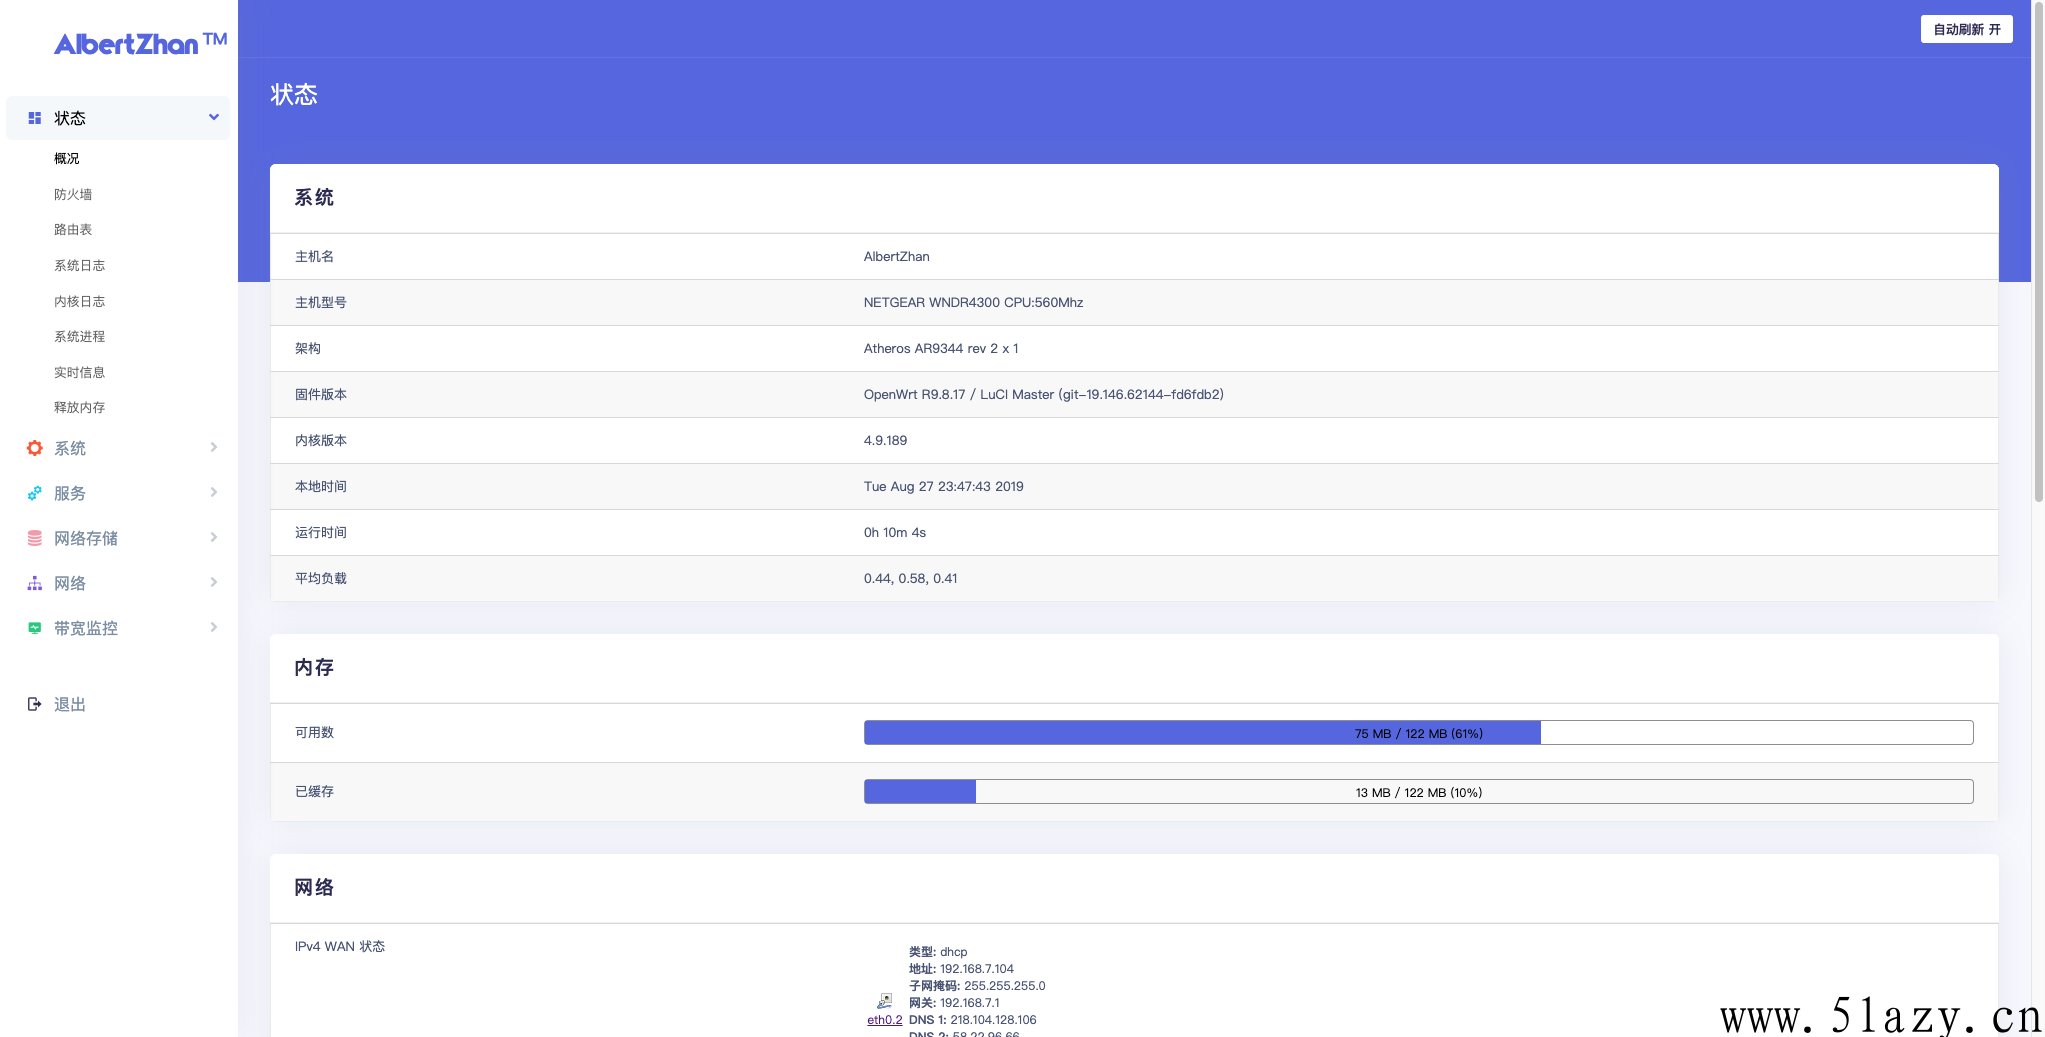Click the 服务 icon in sidebar
The width and height of the screenshot is (2045, 1037).
point(35,493)
